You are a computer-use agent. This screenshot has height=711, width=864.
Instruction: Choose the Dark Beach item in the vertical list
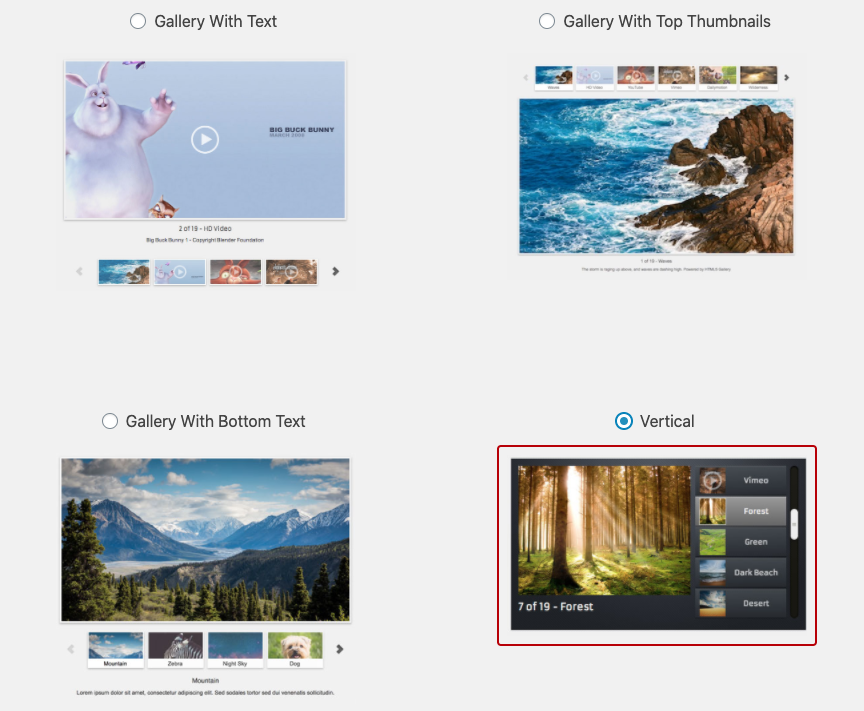click(741, 573)
